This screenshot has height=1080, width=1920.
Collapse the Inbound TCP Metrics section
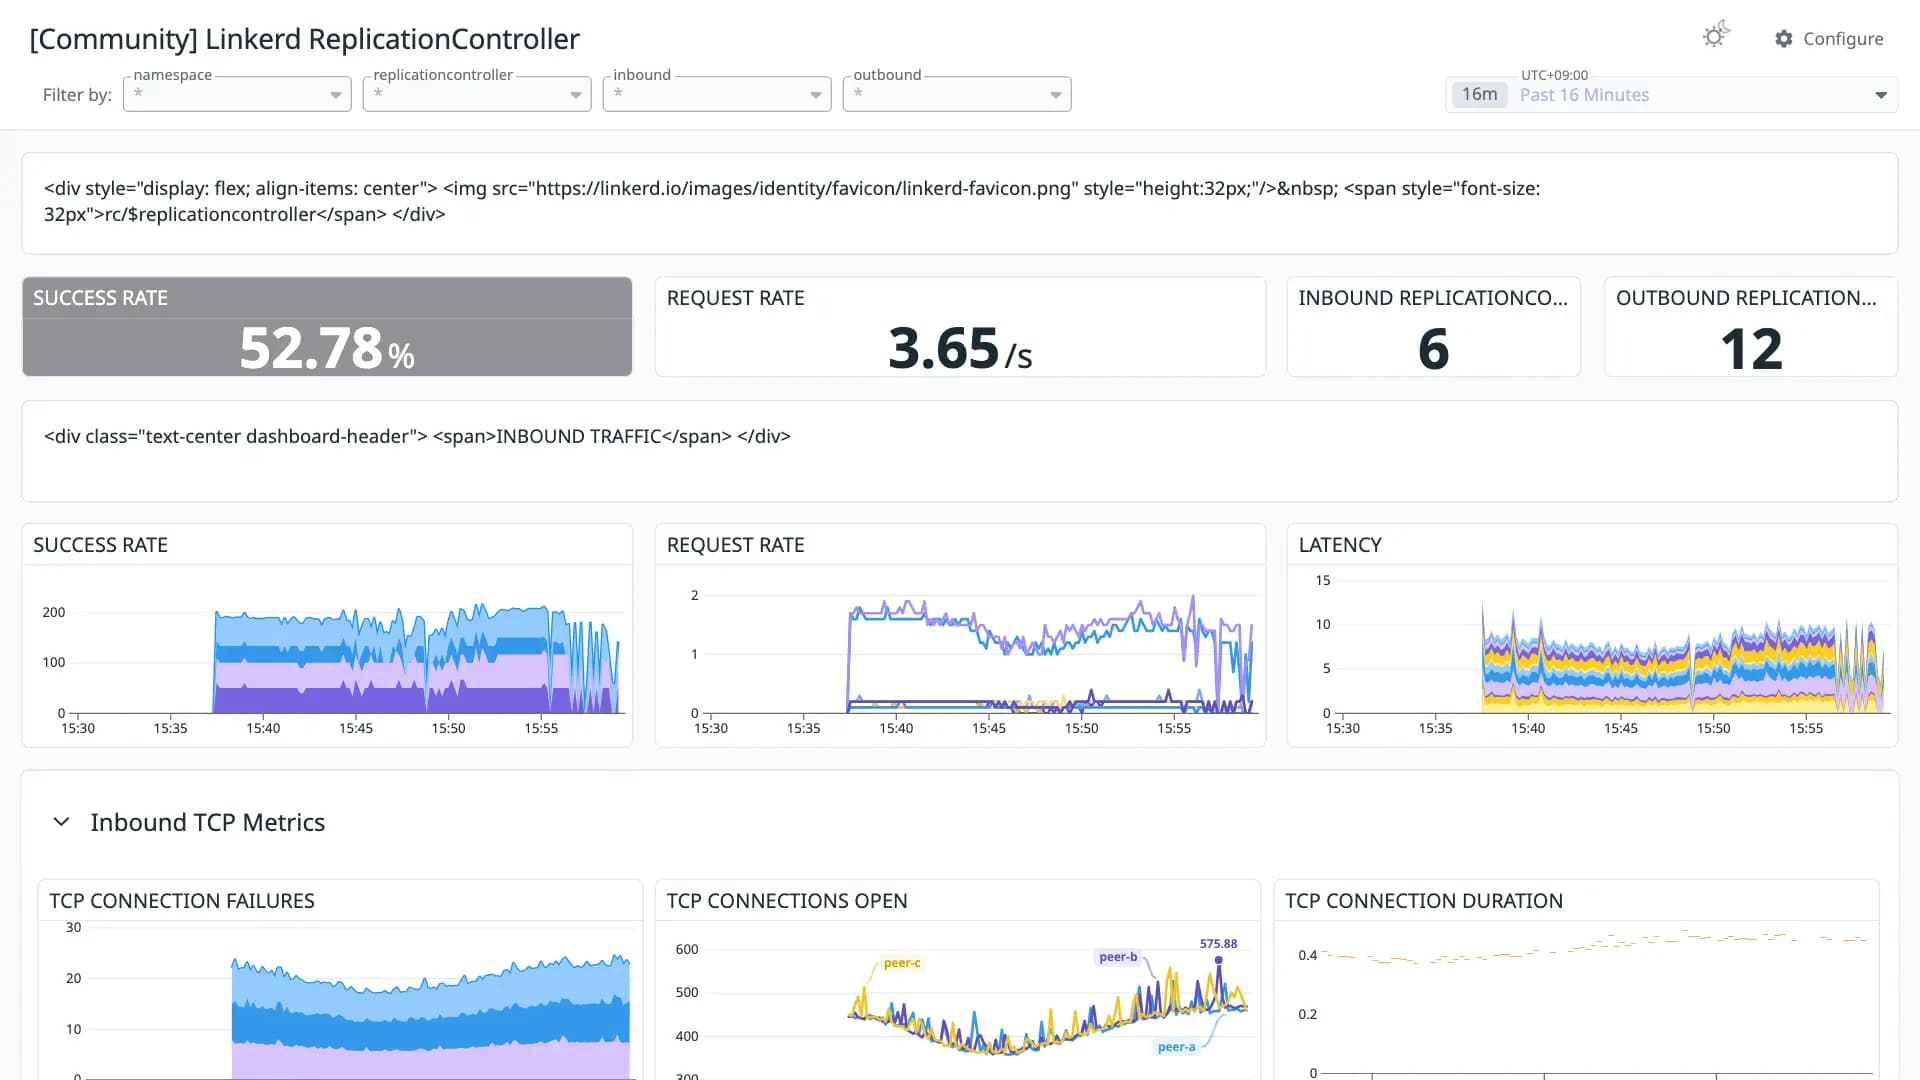click(x=61, y=822)
